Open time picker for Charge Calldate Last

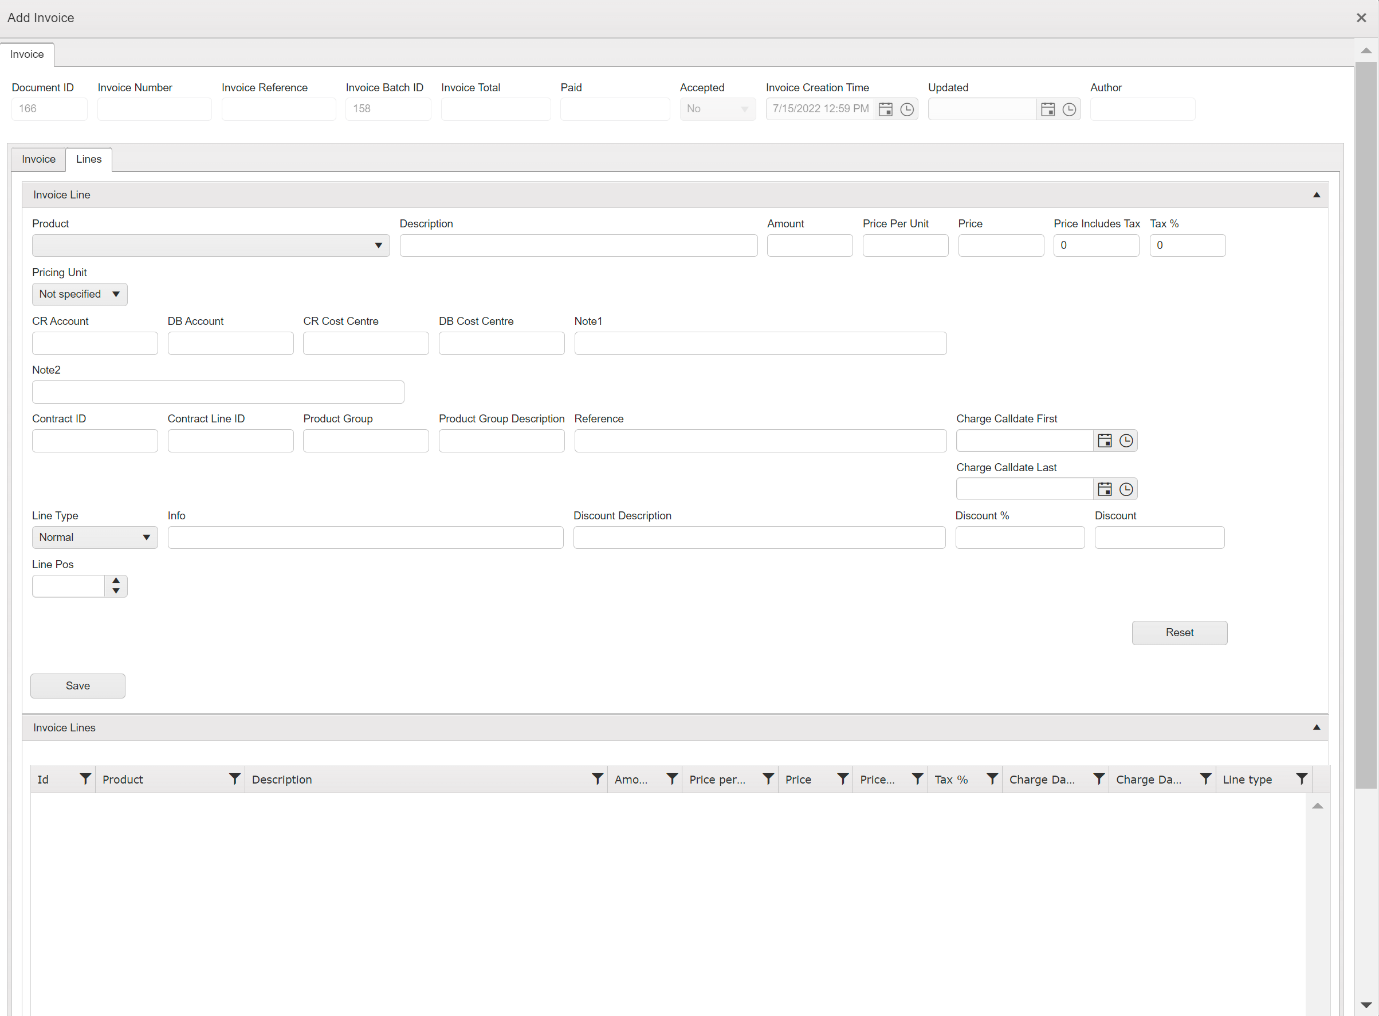click(1126, 490)
